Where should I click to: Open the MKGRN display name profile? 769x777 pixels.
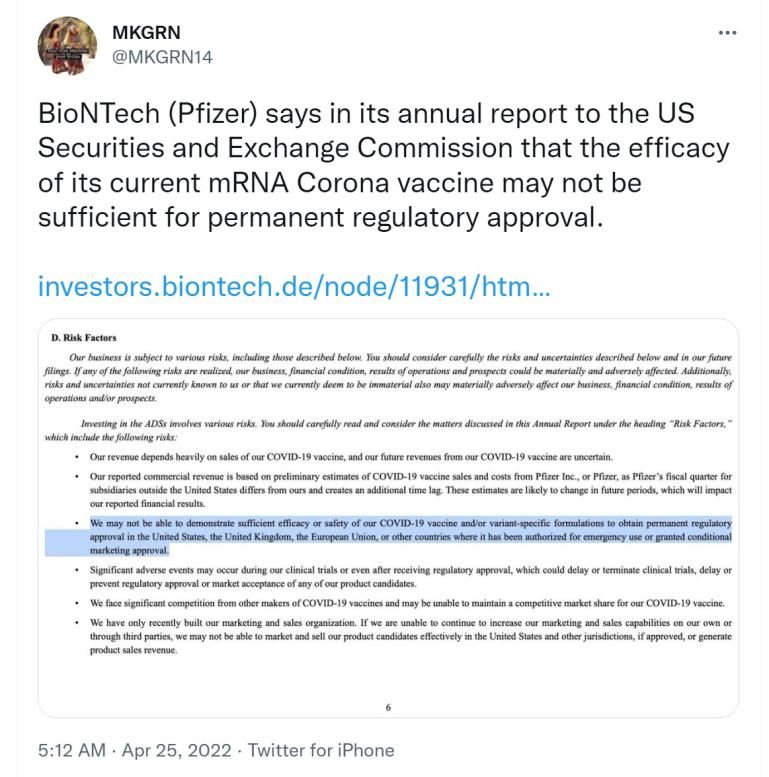pyautogui.click(x=146, y=32)
